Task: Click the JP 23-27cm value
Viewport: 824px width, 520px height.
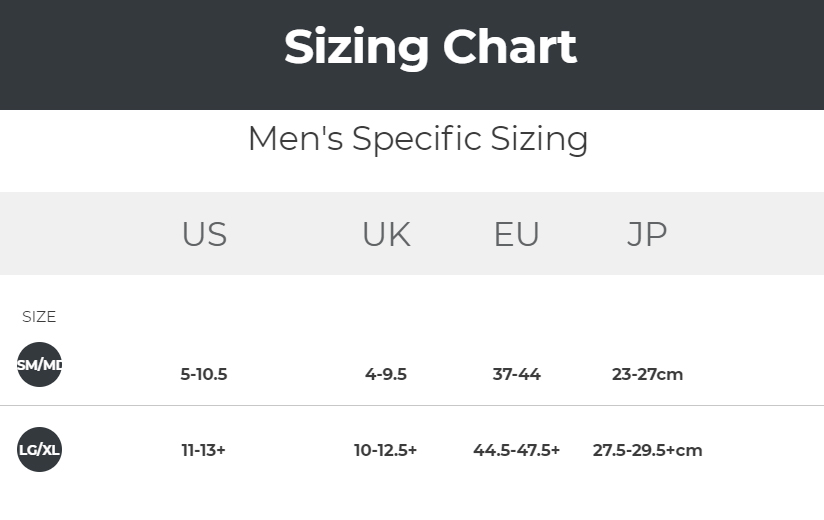Action: point(647,375)
